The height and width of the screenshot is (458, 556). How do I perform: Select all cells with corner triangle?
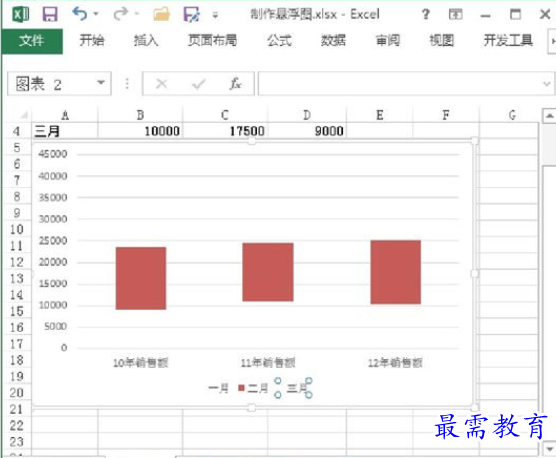point(23,115)
